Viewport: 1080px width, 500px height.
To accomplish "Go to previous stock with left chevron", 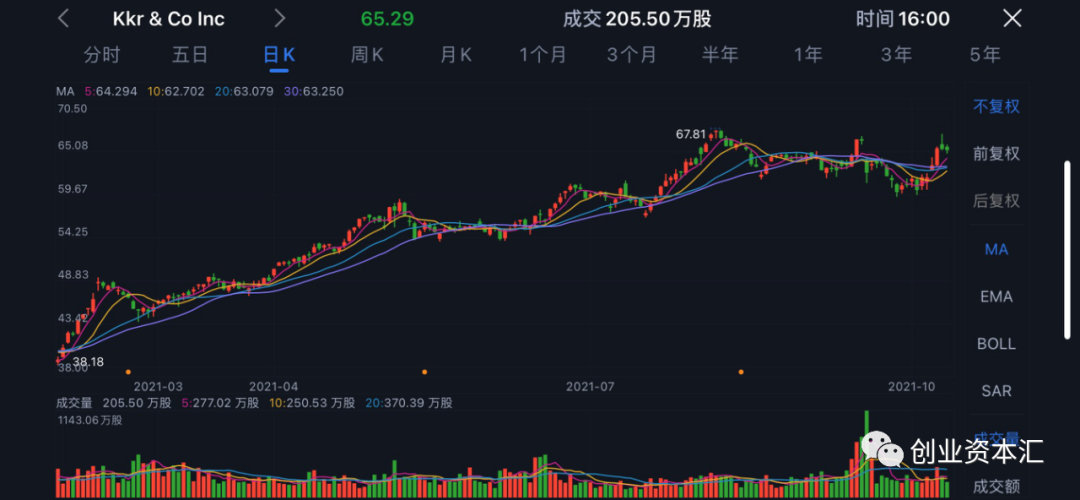I will tap(64, 18).
